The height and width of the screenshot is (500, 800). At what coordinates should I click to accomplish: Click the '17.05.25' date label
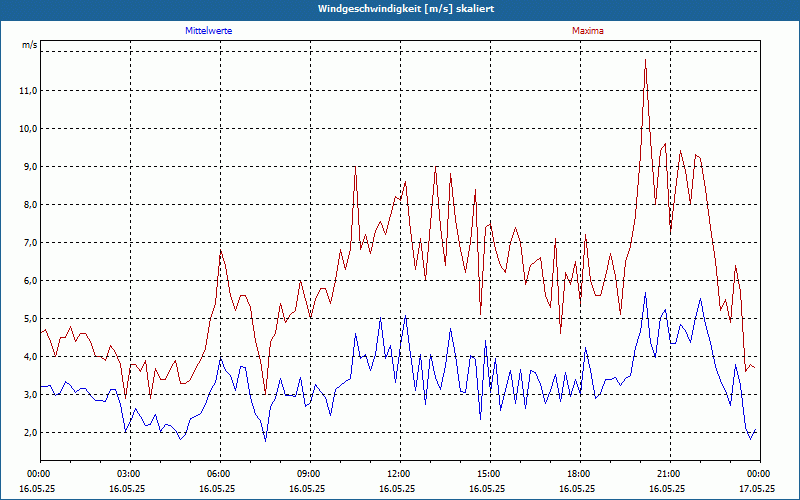point(757,488)
